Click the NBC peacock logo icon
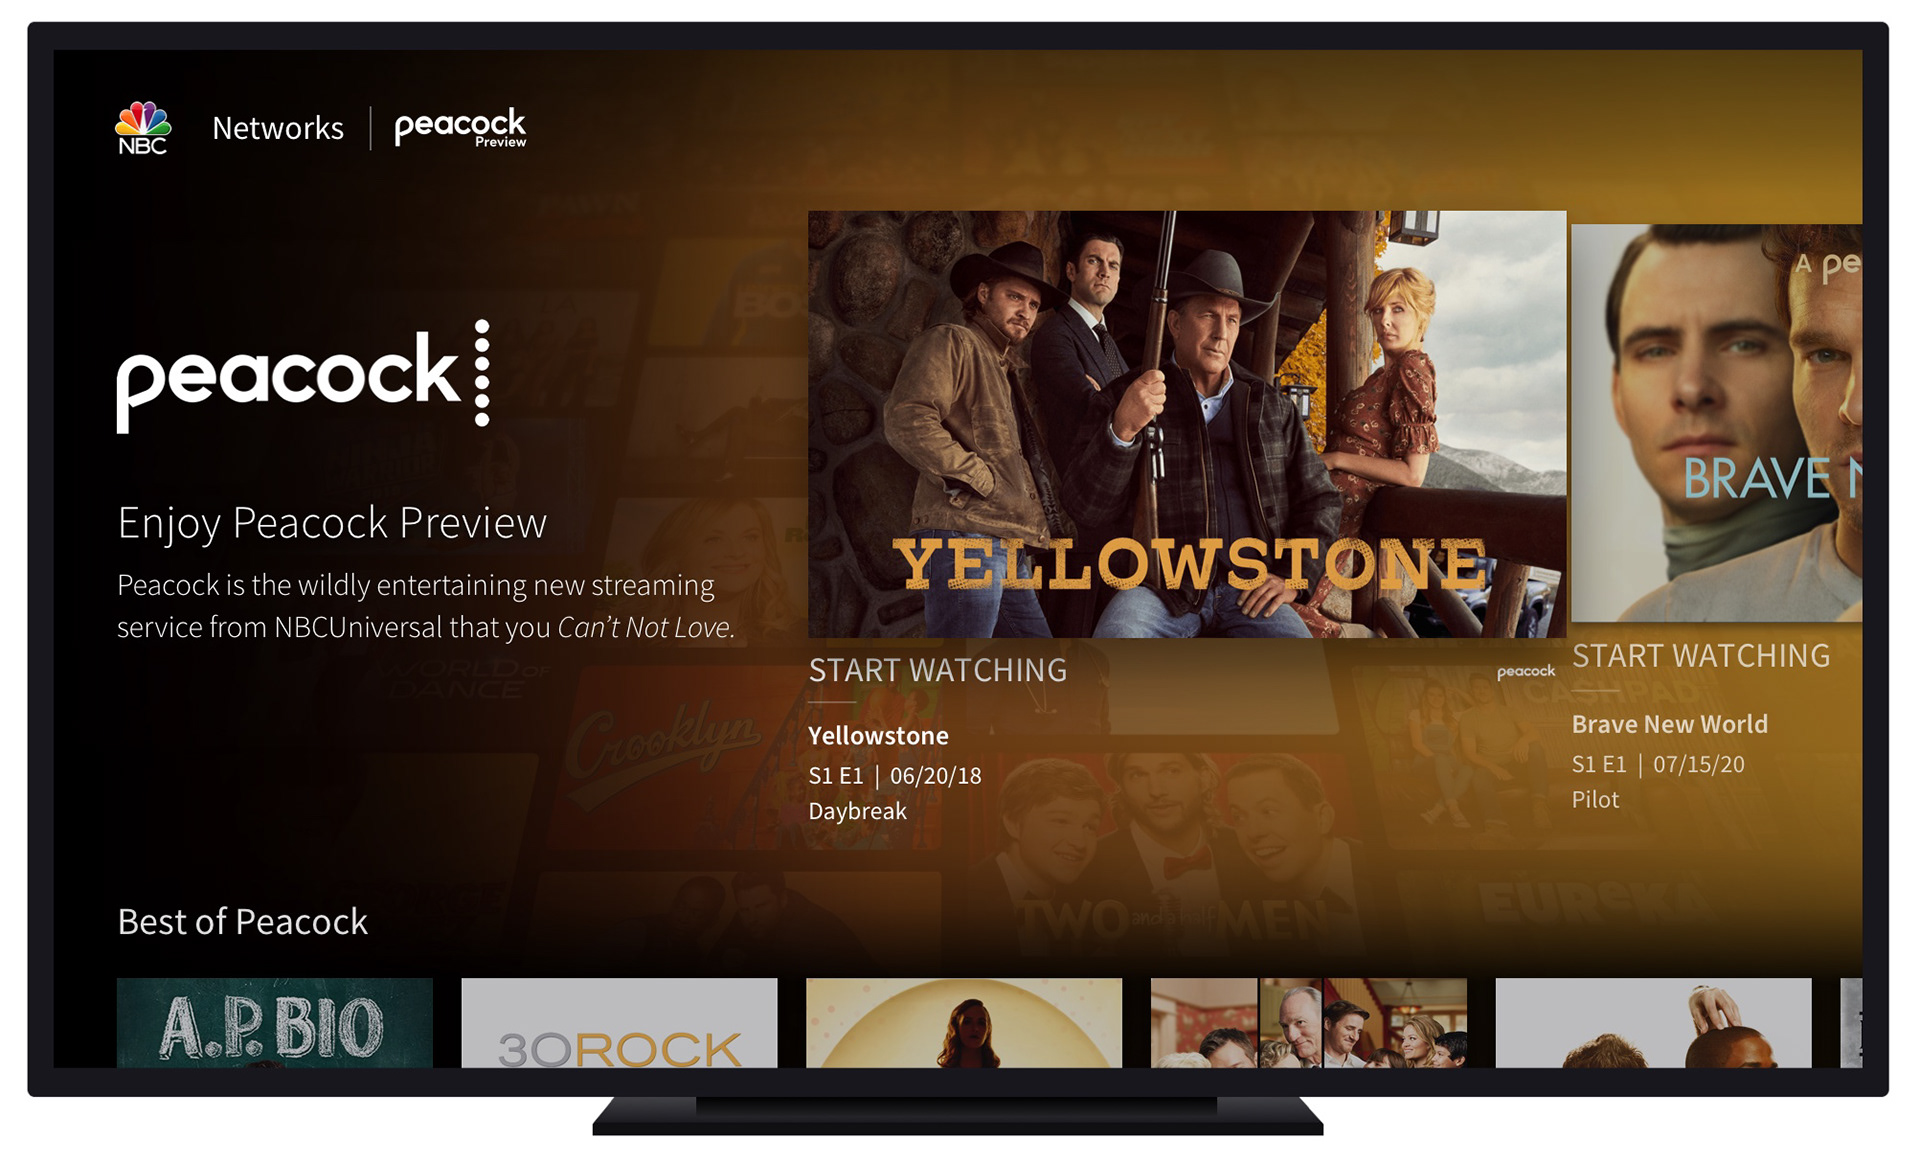This screenshot has width=1920, height=1163. 143,127
